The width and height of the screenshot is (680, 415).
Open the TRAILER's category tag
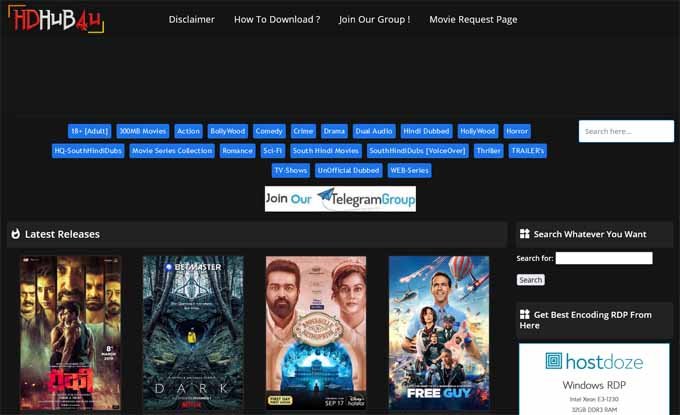point(527,151)
